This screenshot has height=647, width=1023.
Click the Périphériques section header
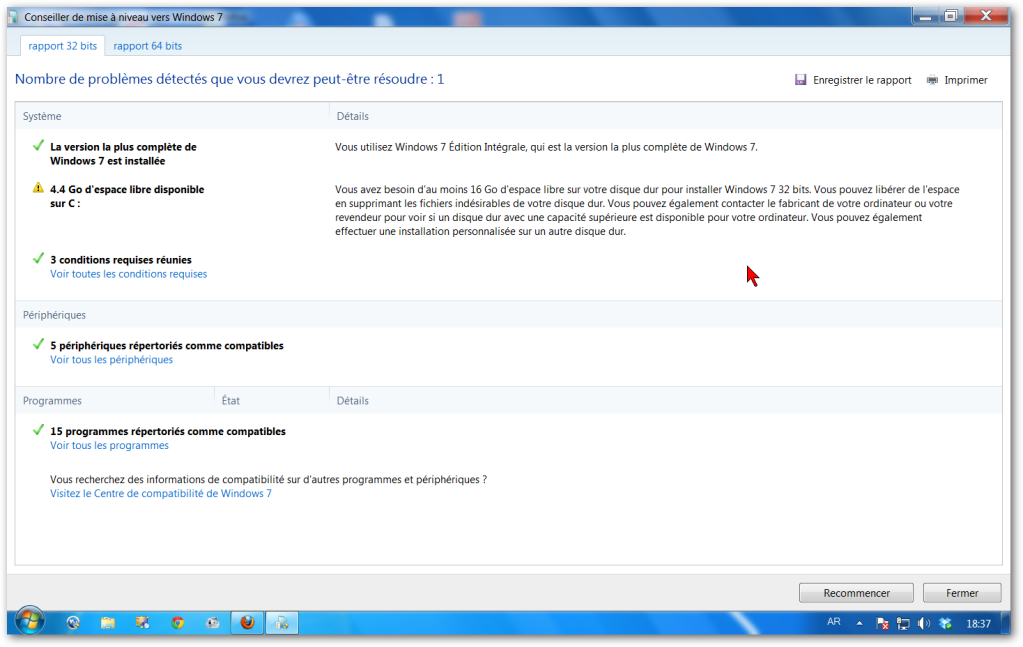click(54, 315)
